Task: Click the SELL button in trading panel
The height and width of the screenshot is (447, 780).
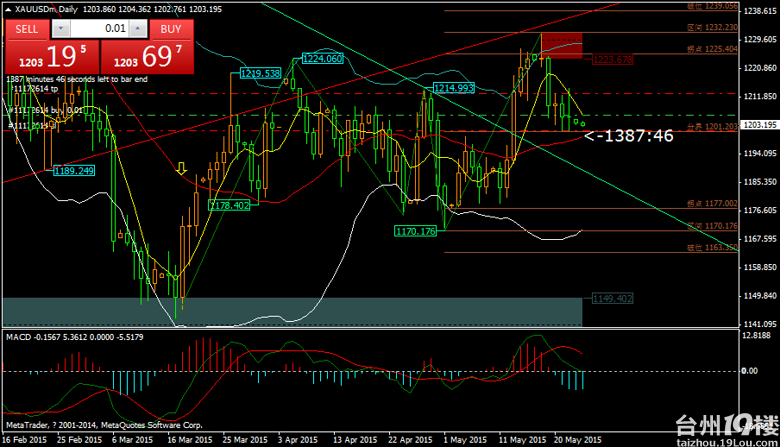Action: coord(26,29)
